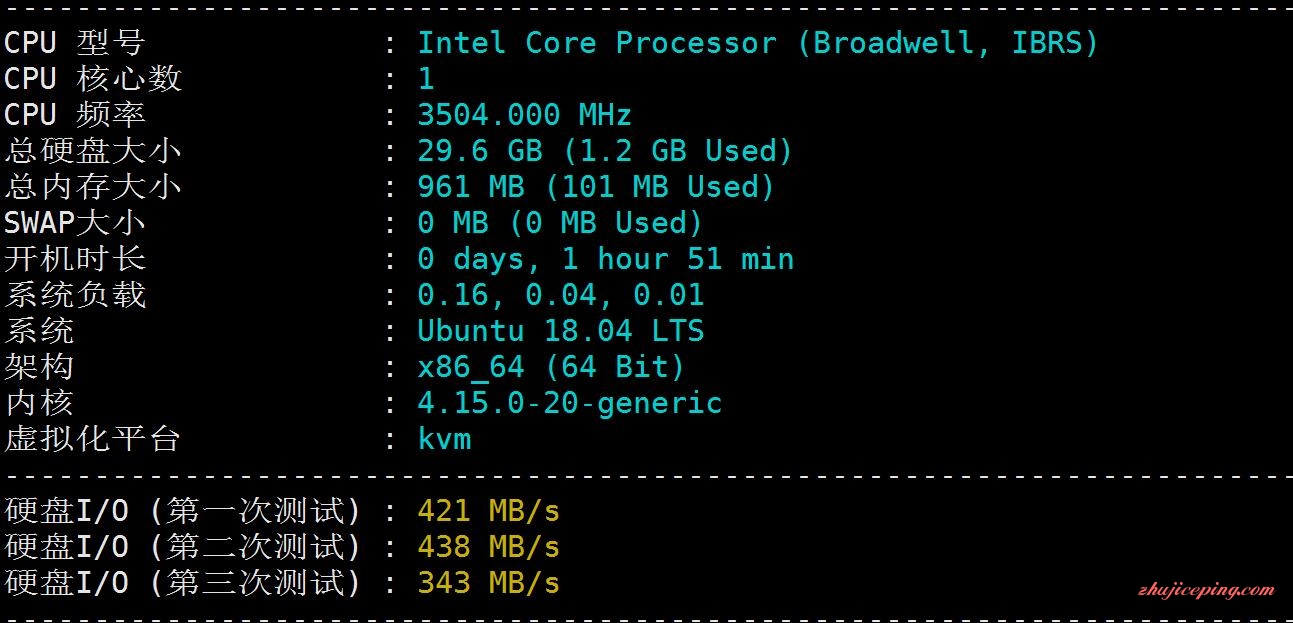
Task: Click the SWAP大小 label
Action: 75,223
